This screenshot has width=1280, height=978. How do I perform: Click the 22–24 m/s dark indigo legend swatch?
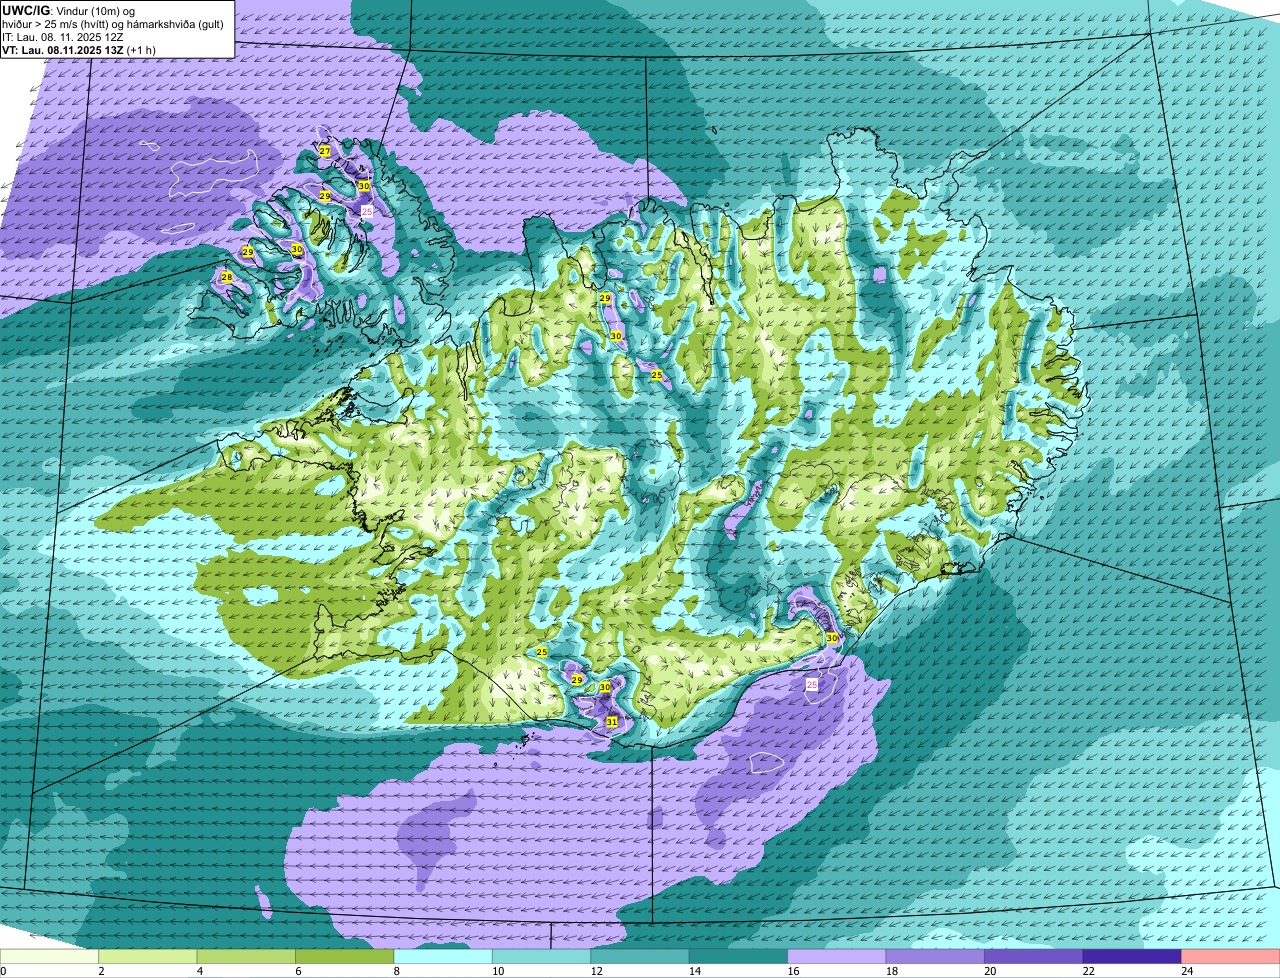[x=1132, y=957]
